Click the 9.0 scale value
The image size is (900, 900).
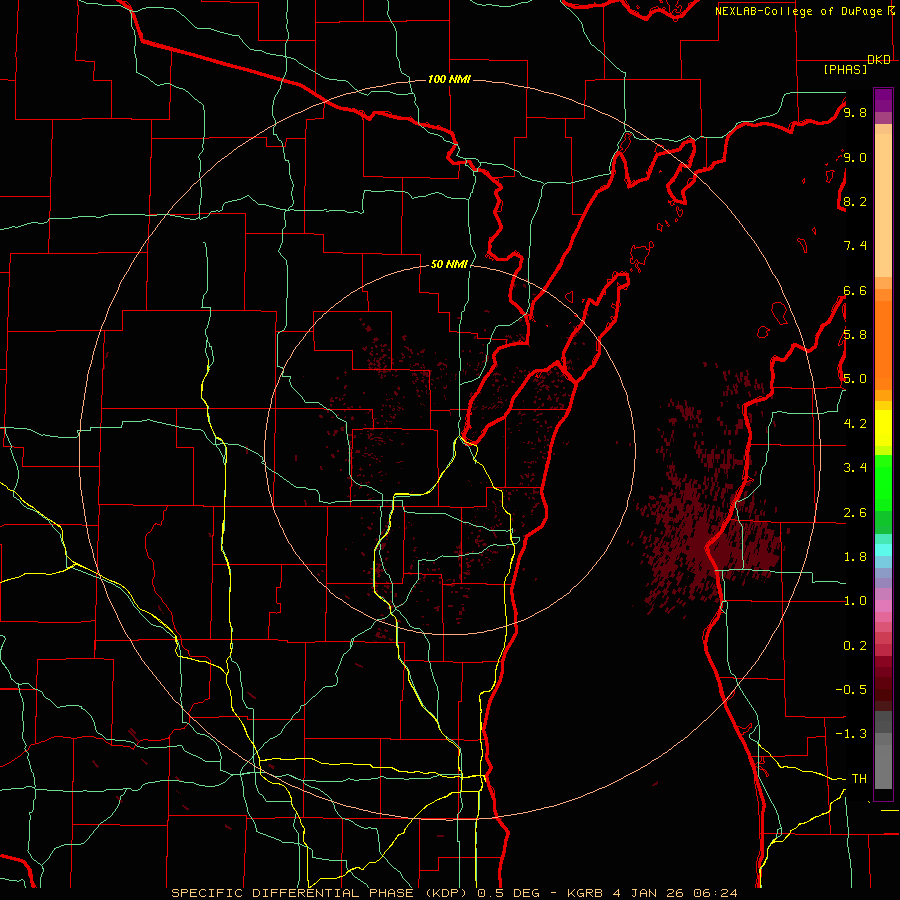[855, 157]
